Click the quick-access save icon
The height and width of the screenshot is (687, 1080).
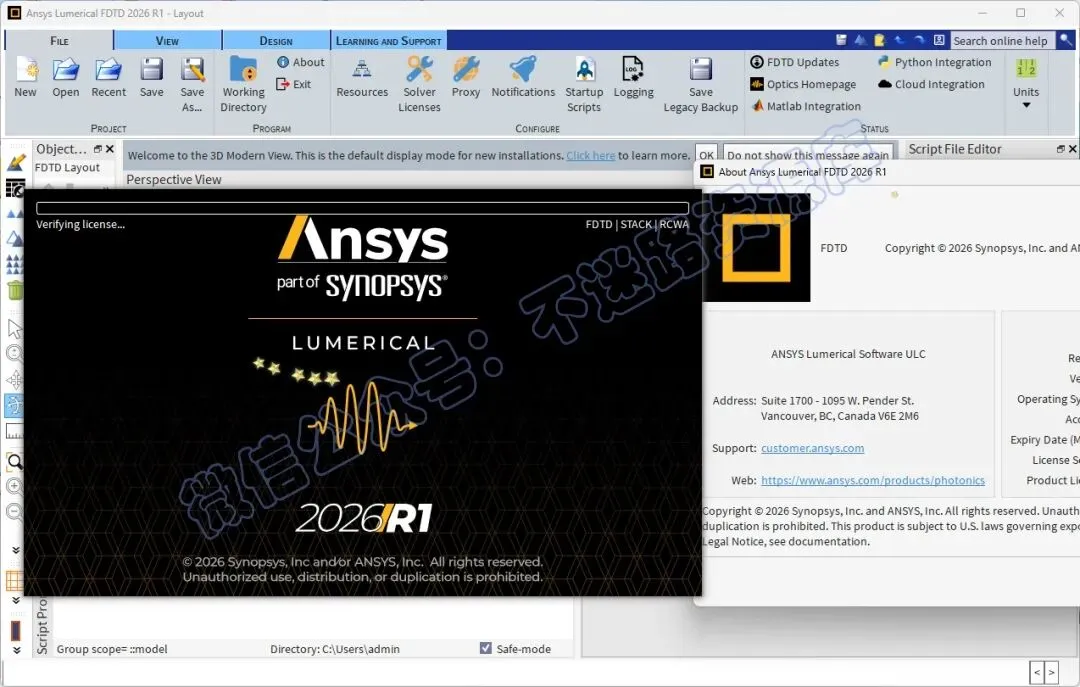pyautogui.click(x=841, y=40)
